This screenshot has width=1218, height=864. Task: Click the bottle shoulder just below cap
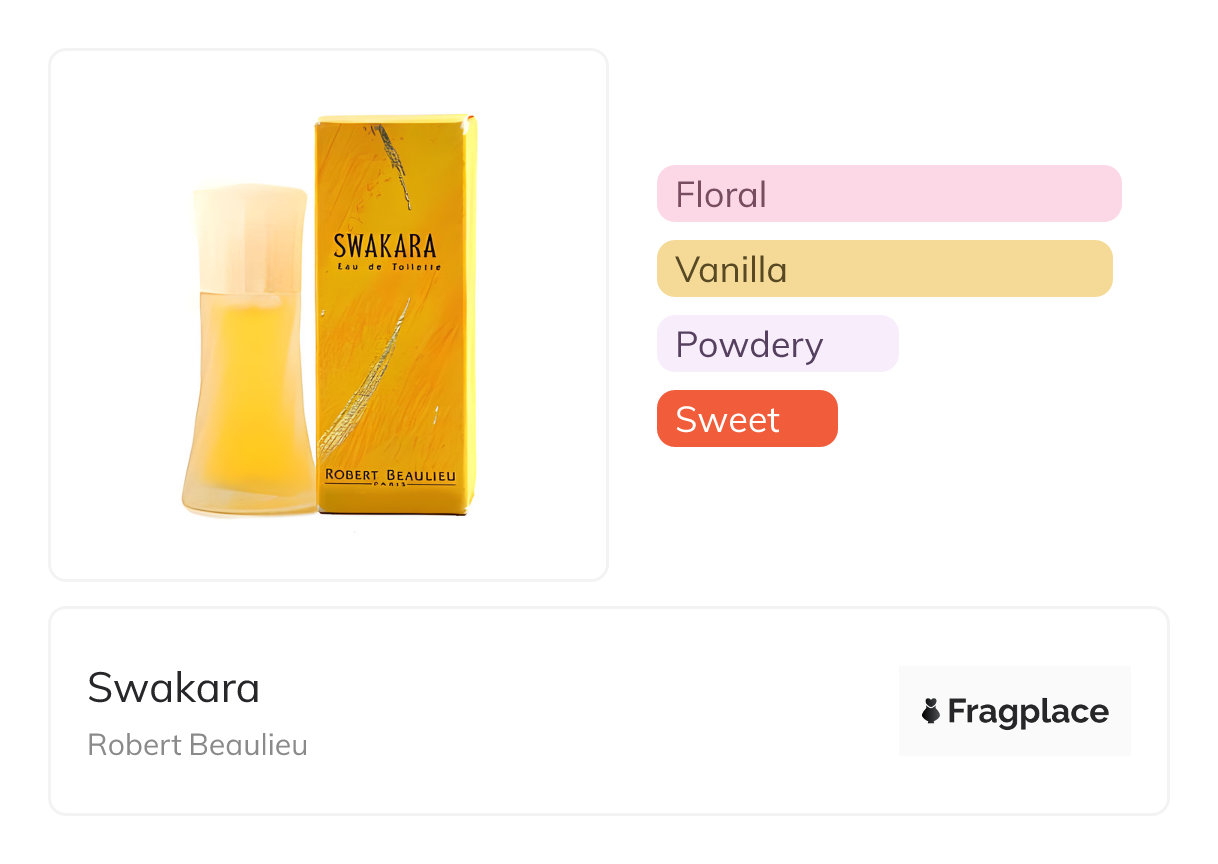250,298
